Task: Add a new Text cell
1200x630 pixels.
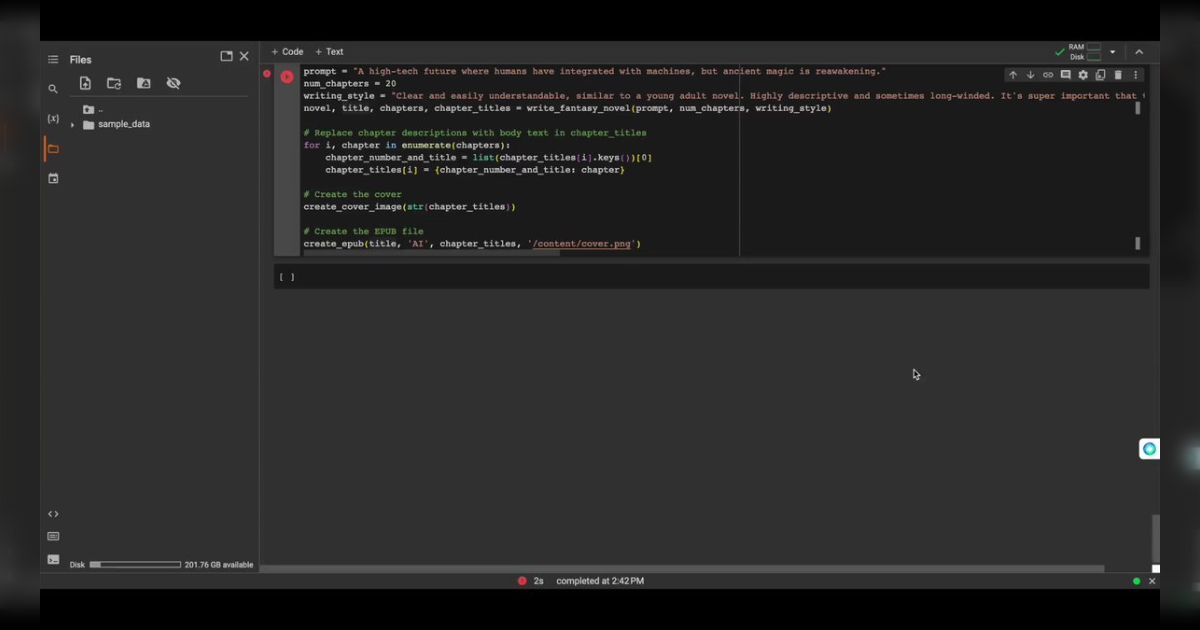Action: tap(329, 52)
